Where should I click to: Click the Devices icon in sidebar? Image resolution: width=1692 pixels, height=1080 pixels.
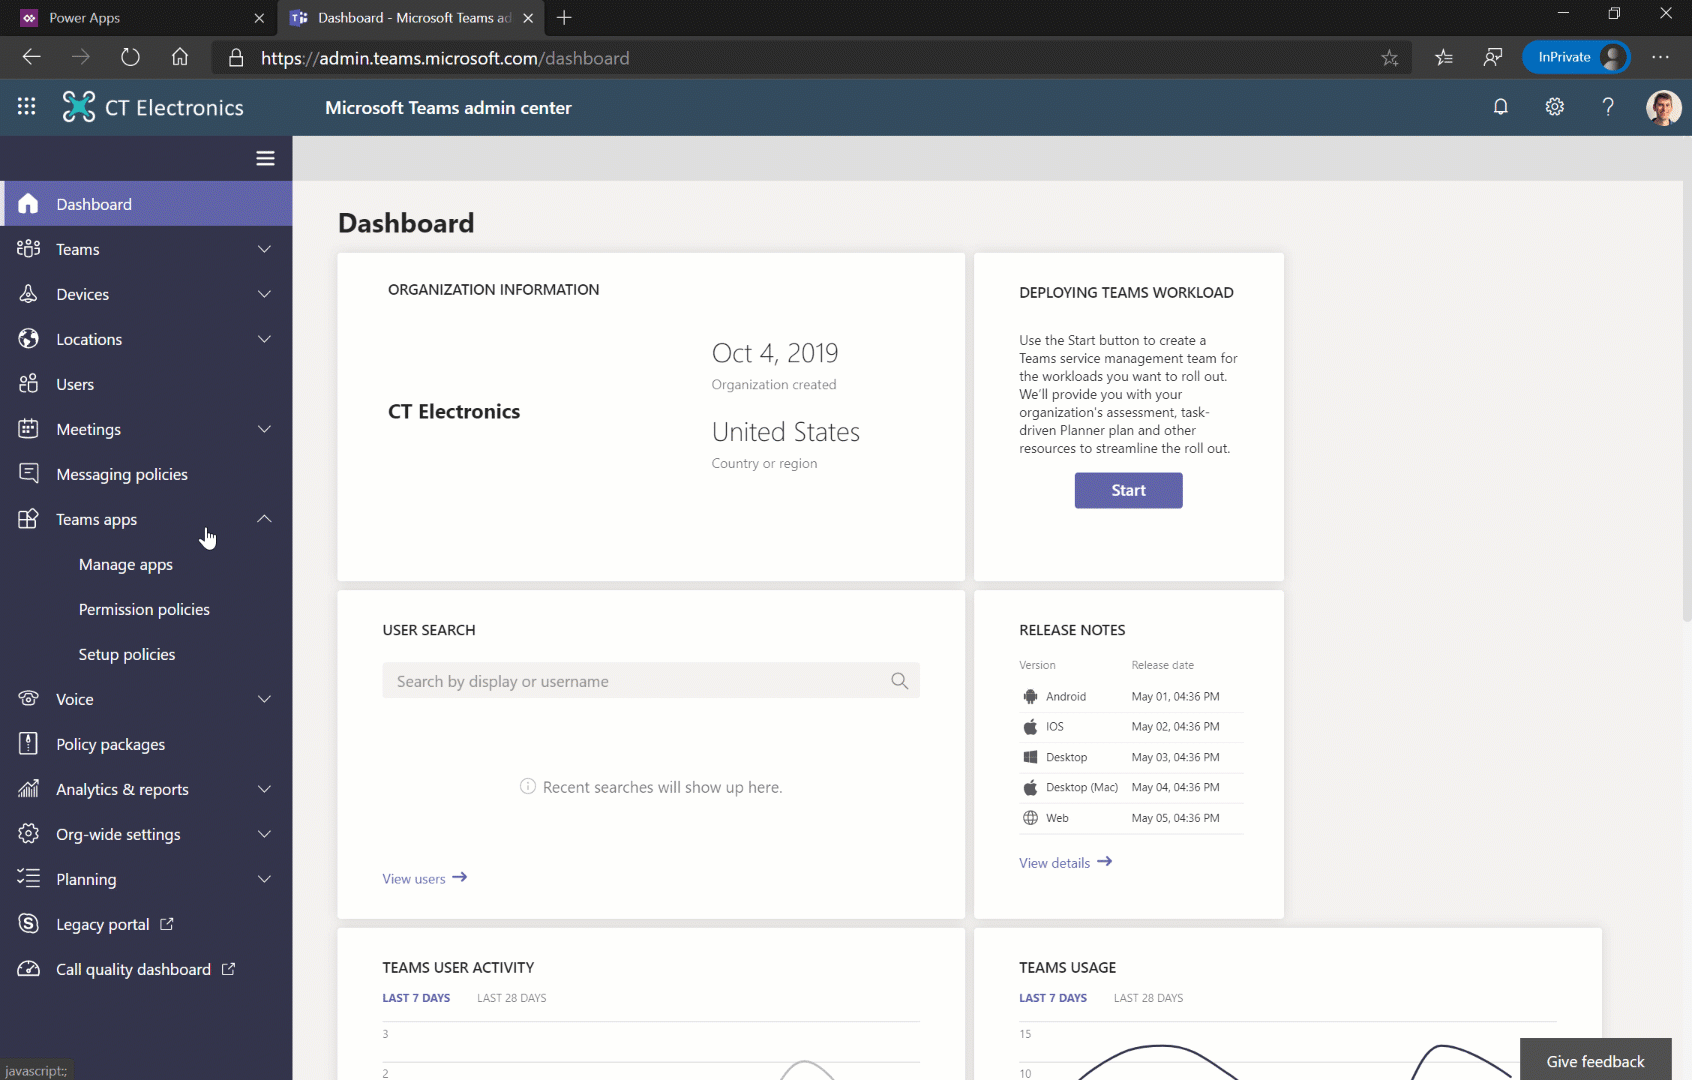(x=28, y=294)
